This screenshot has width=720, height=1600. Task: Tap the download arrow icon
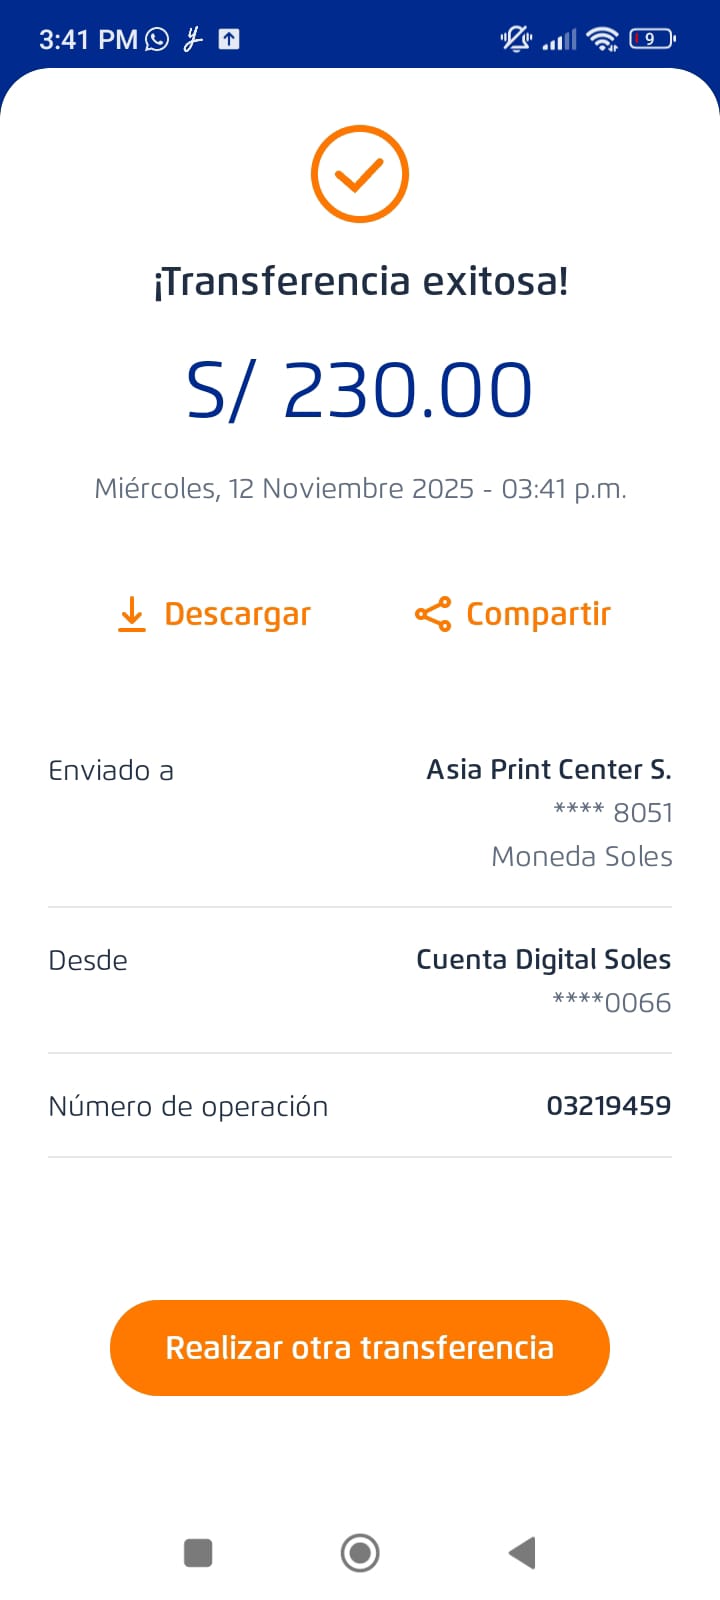[132, 614]
